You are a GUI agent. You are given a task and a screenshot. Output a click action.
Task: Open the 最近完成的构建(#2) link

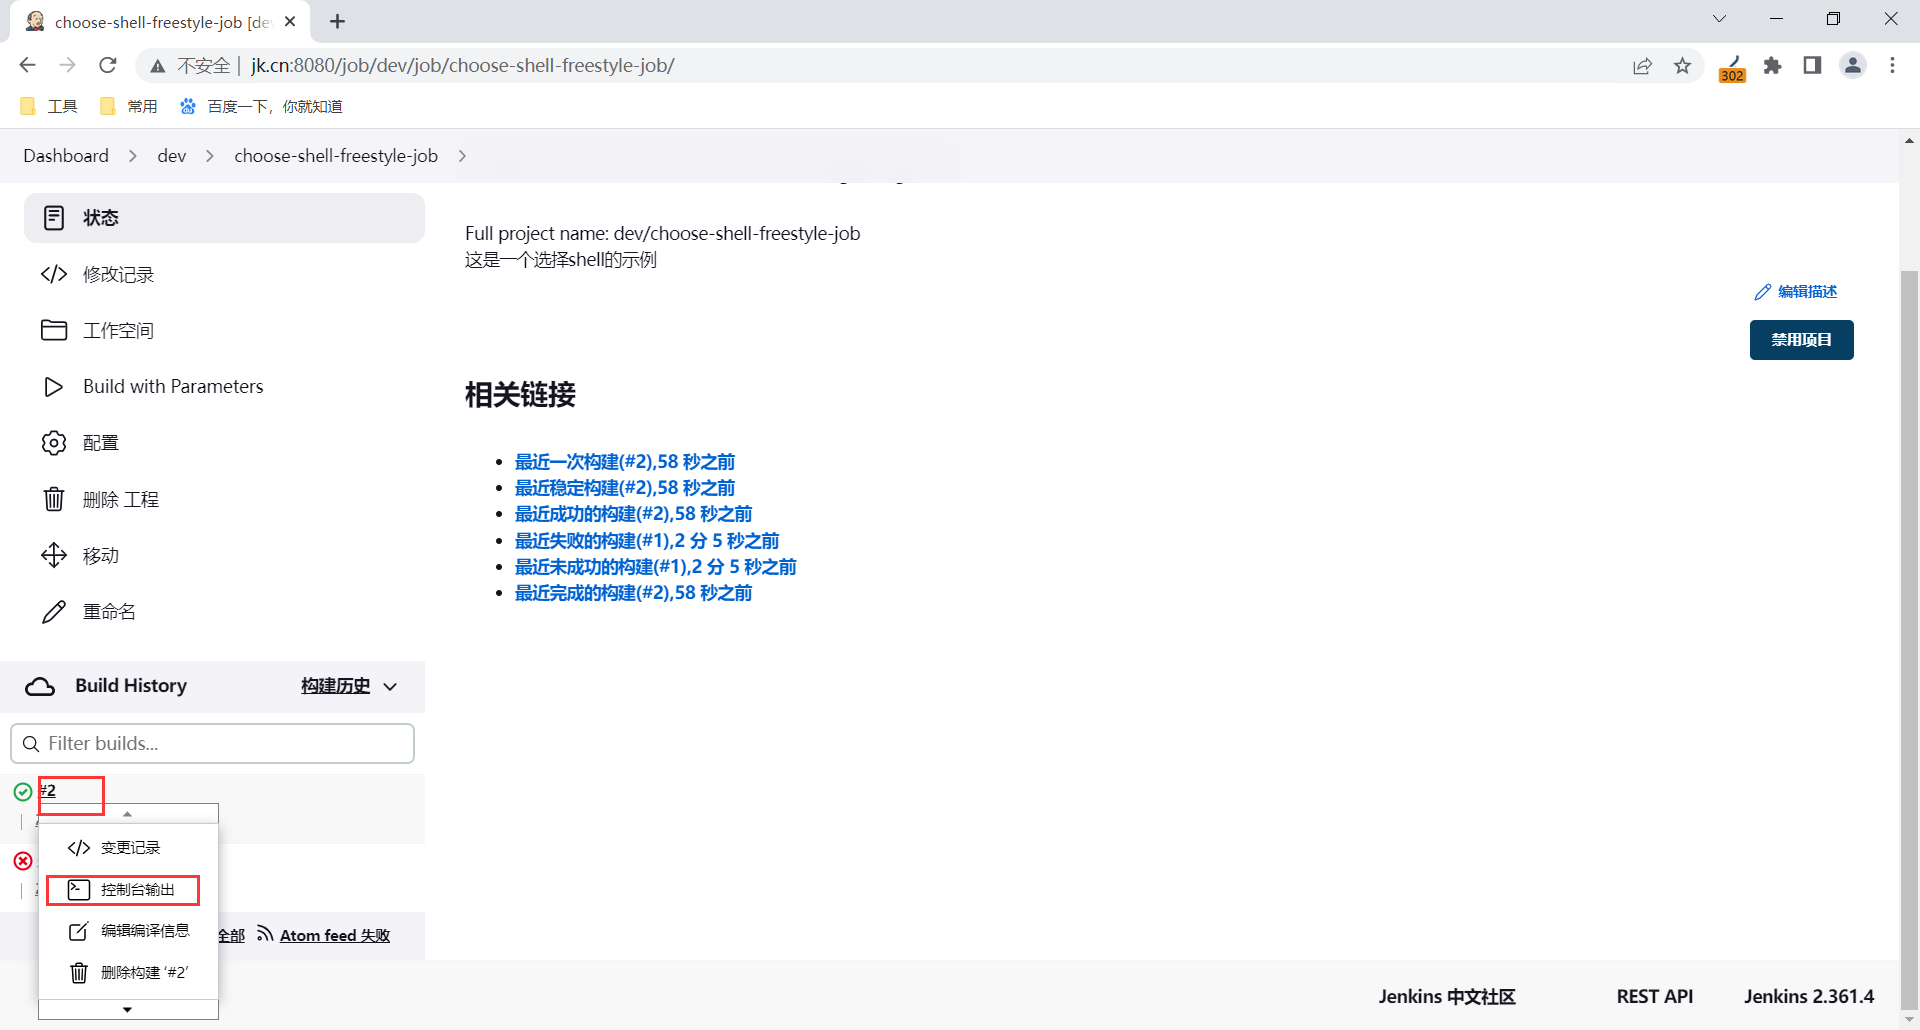coord(633,593)
